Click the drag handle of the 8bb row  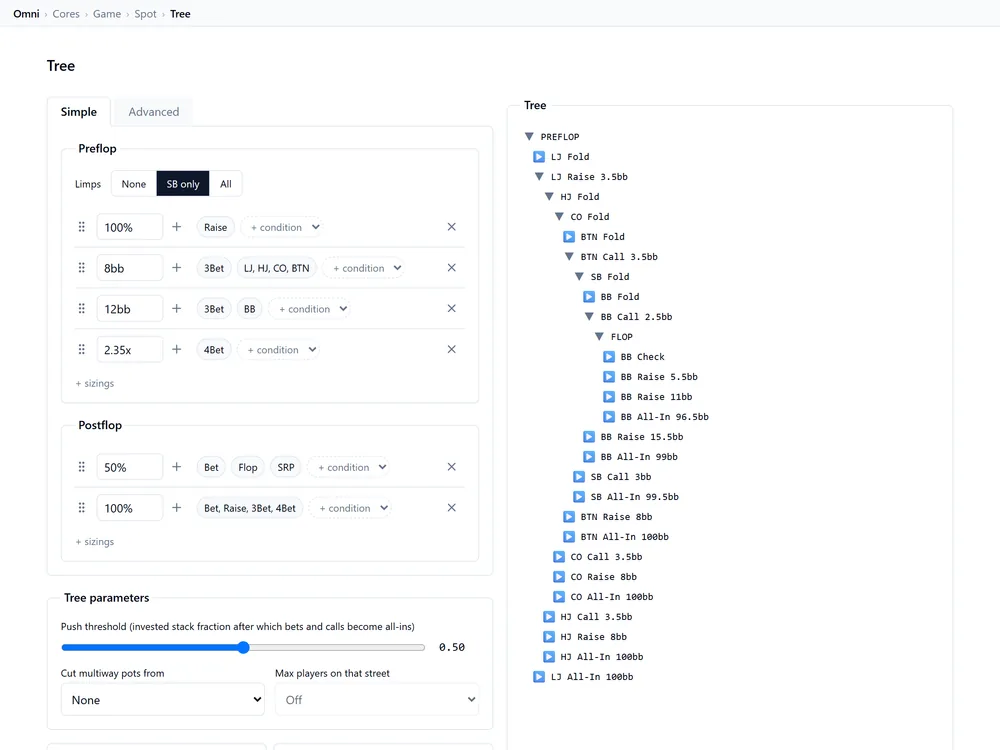82,268
